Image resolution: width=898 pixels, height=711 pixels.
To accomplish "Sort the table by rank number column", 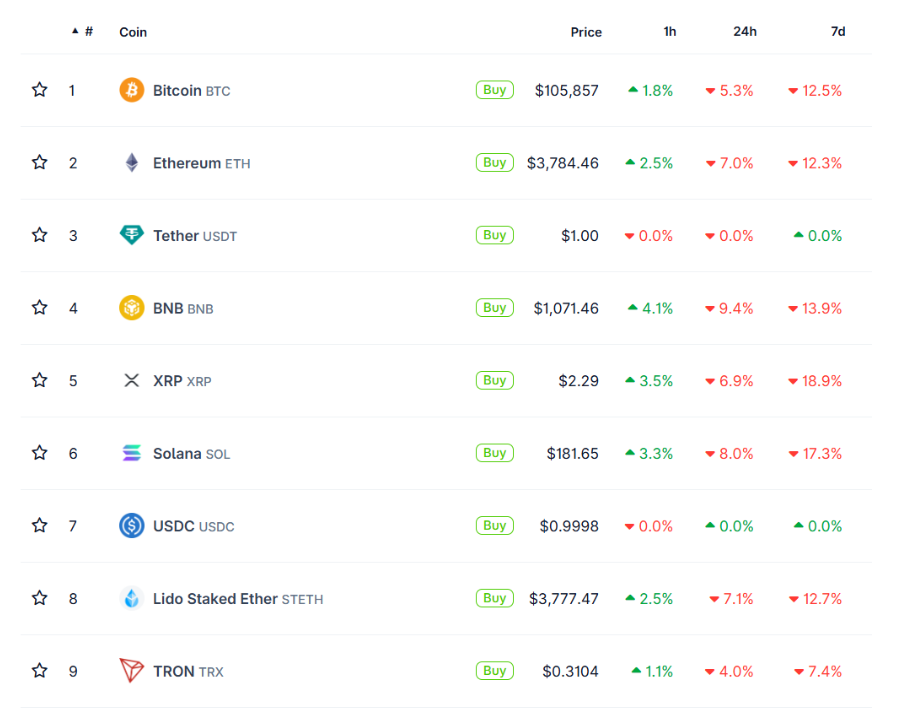I will click(88, 32).
